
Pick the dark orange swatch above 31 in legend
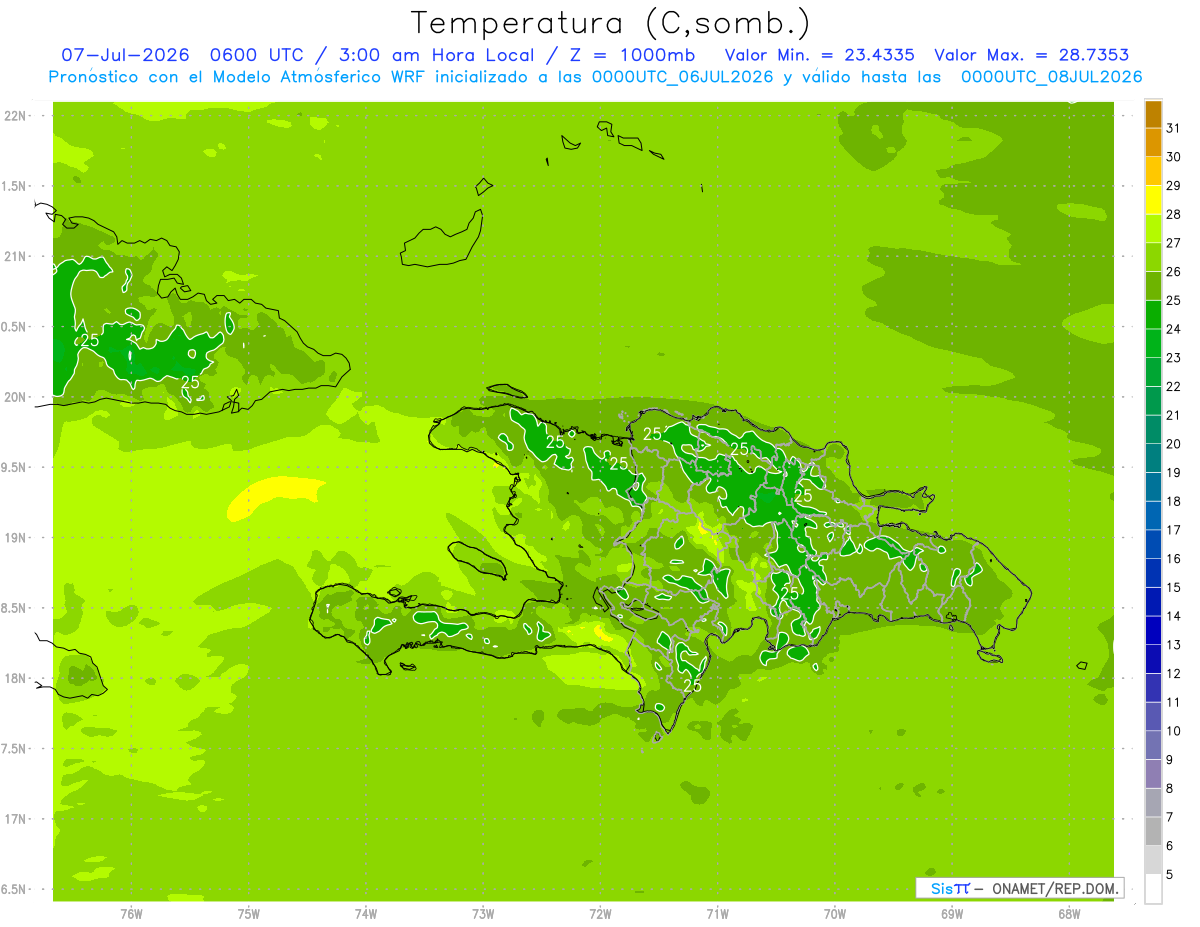tap(1153, 114)
